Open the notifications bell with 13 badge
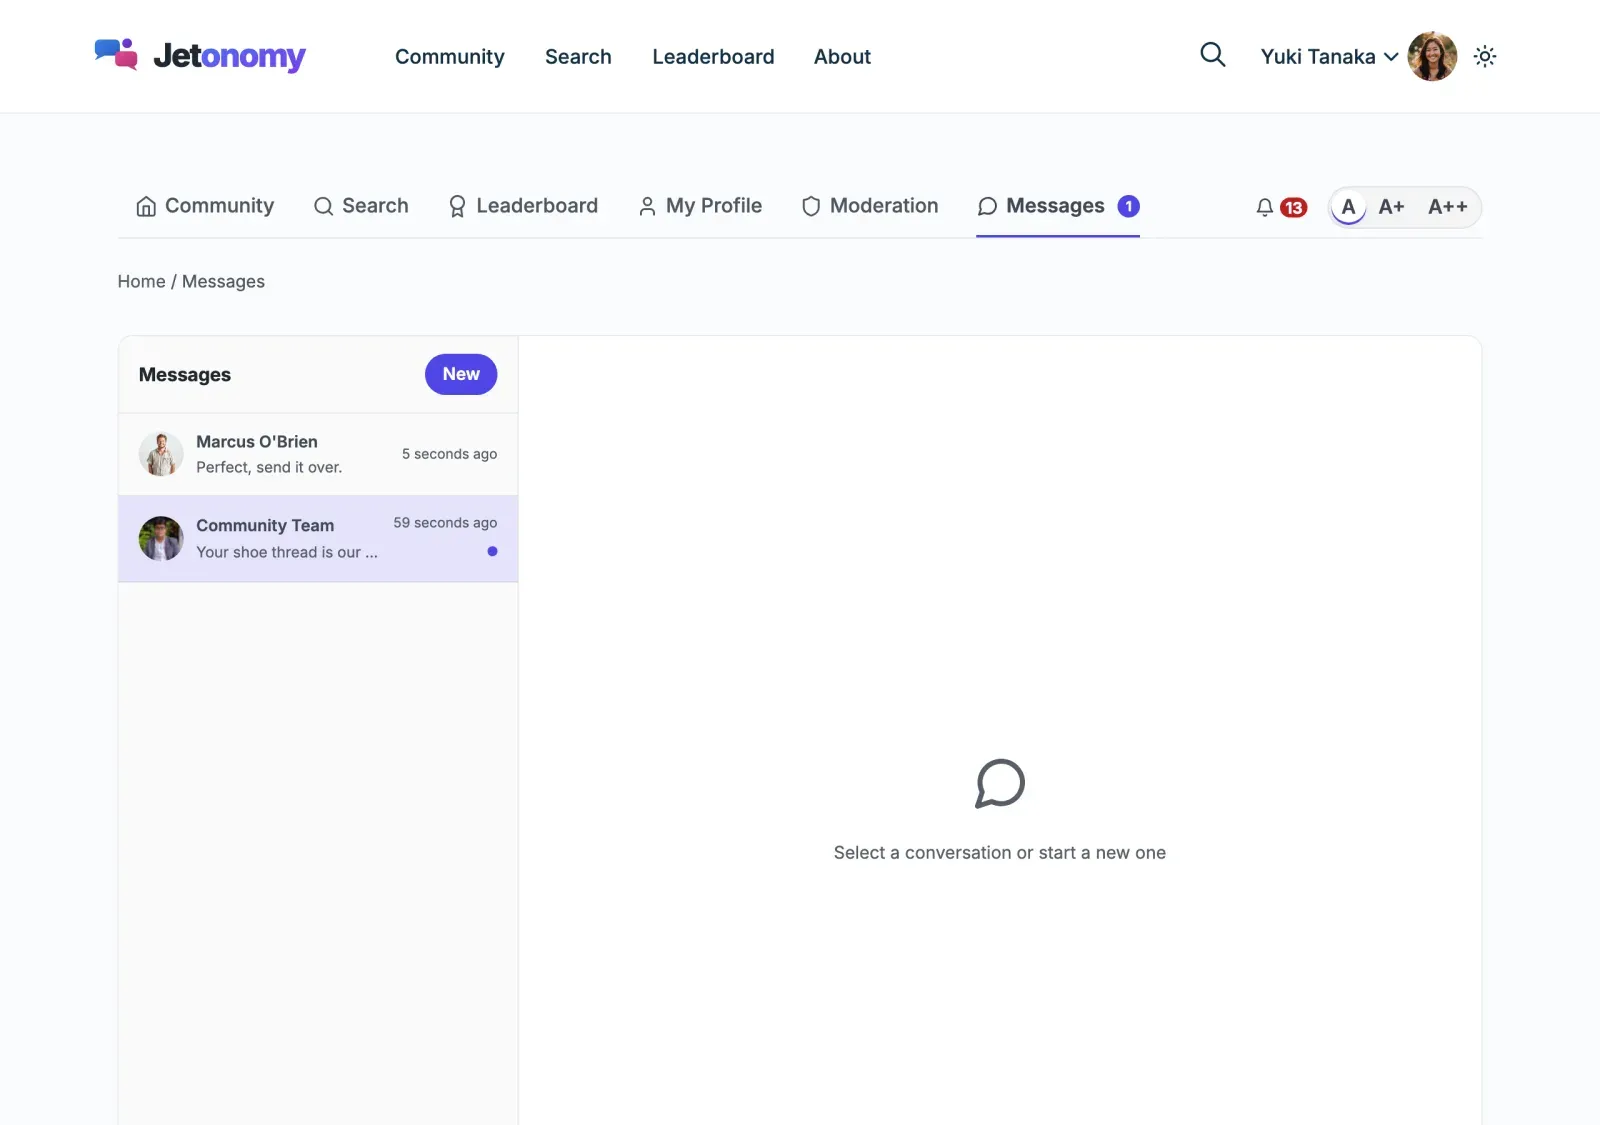1600x1125 pixels. (1281, 207)
